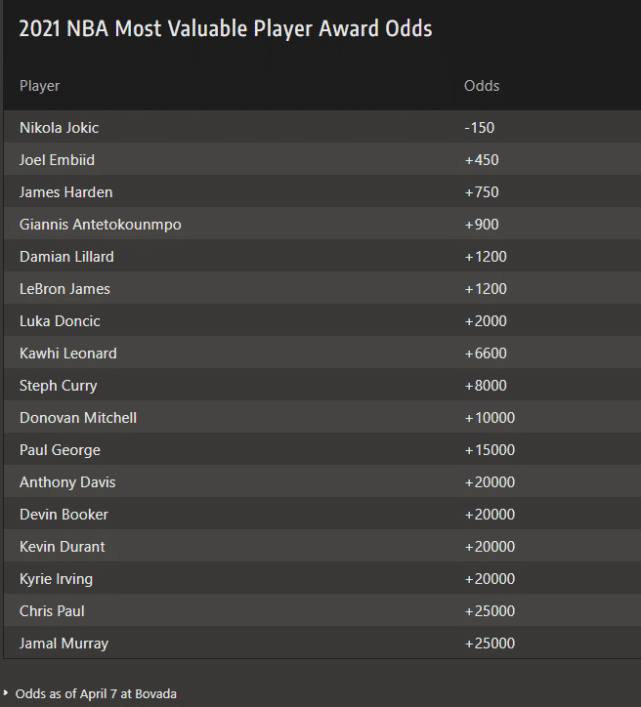The image size is (641, 707).
Task: Click Donovan Mitchell's player name
Action: (78, 418)
